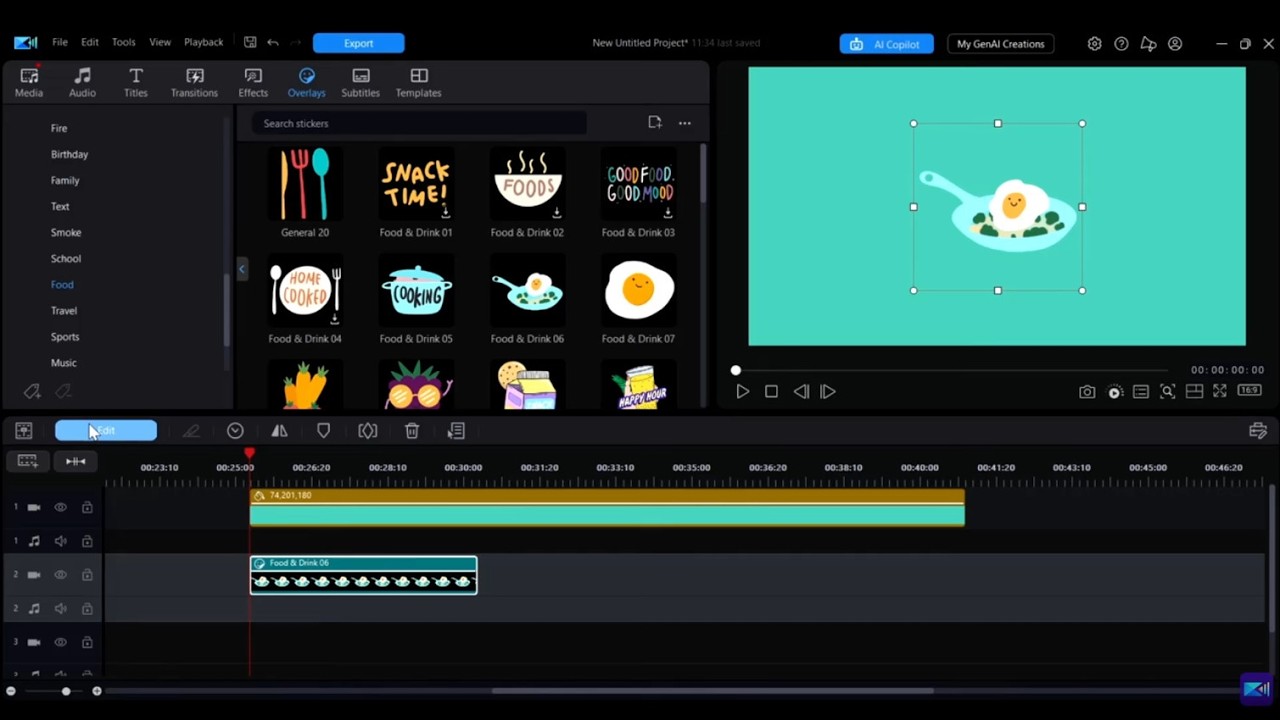Select the Food & Drink 05 sticker

416,300
